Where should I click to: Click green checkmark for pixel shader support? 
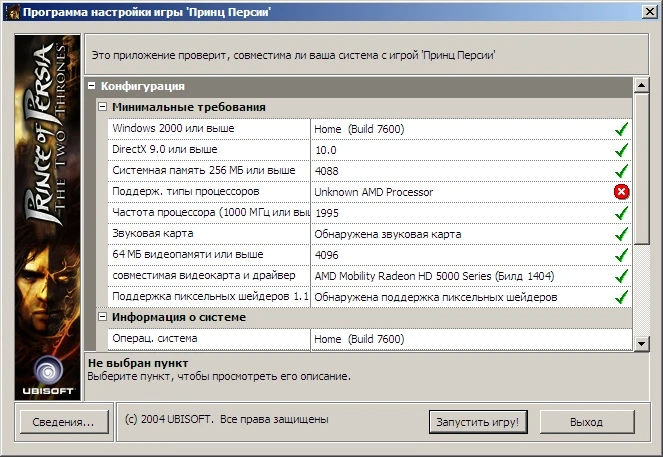click(x=621, y=297)
